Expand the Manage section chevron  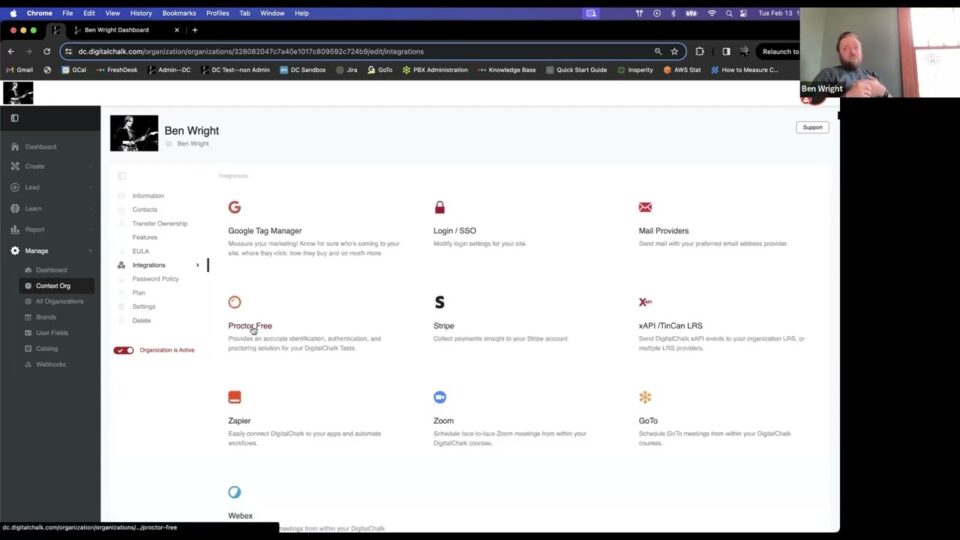click(91, 251)
